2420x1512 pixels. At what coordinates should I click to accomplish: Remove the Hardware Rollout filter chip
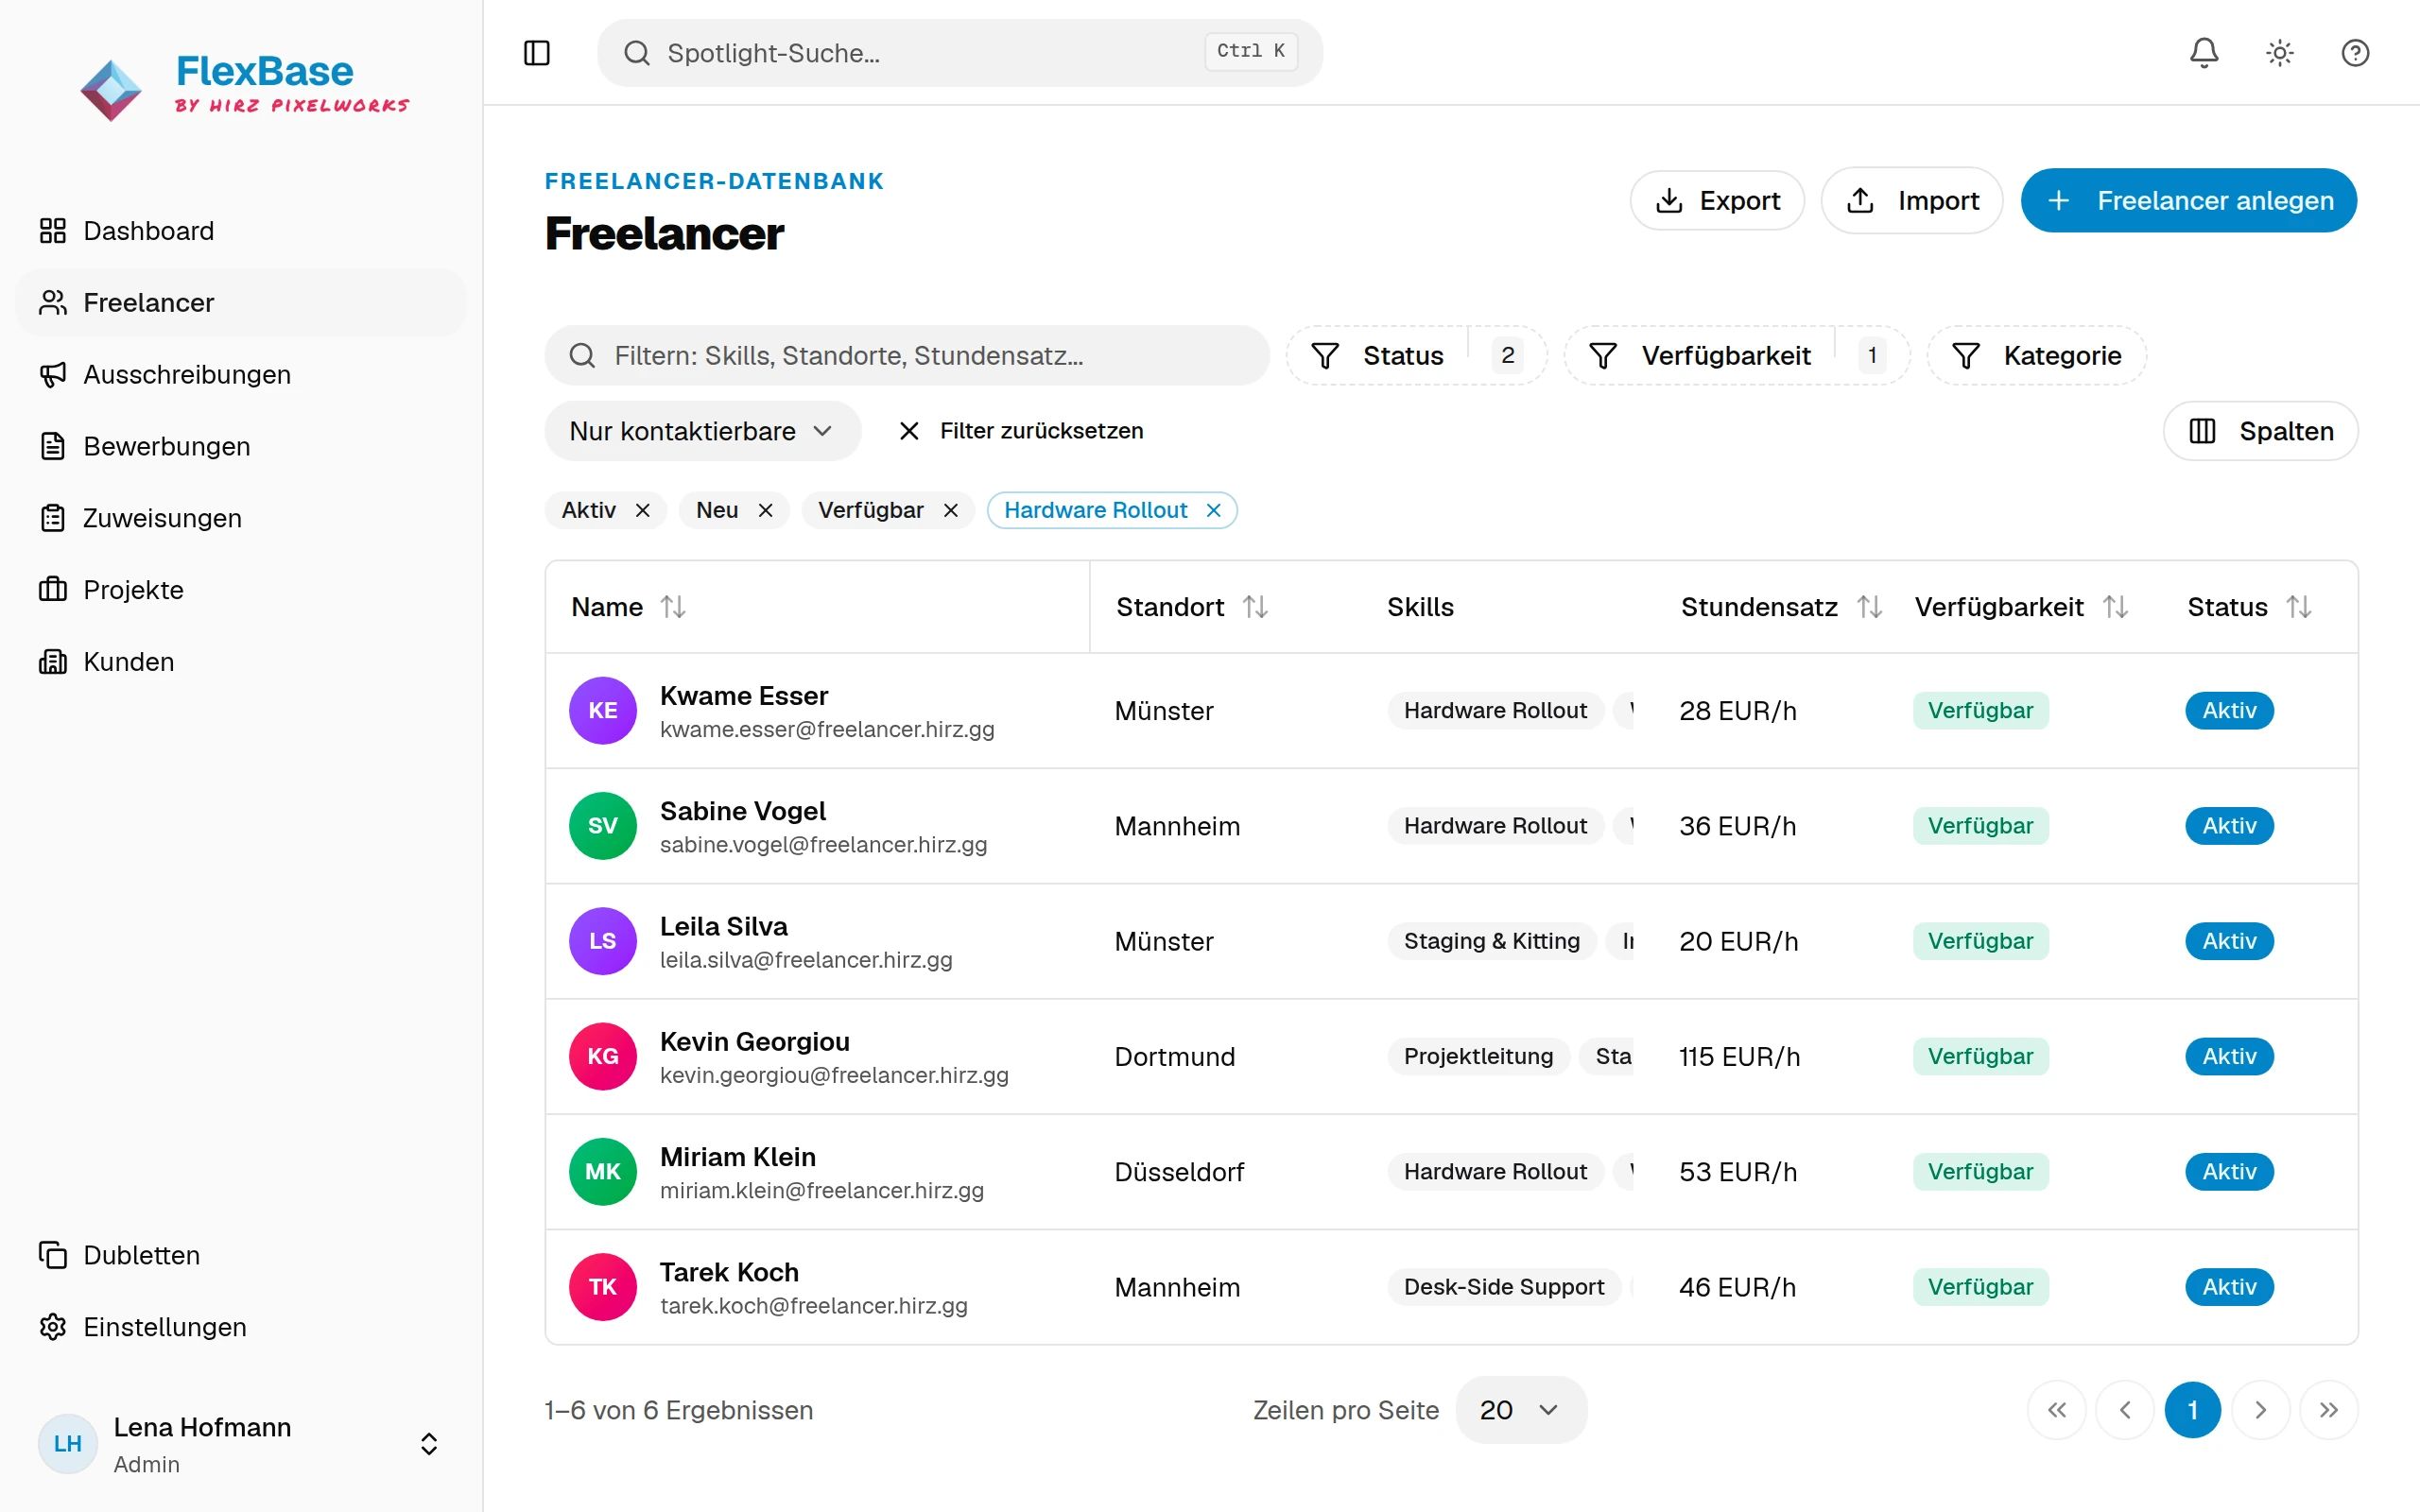[x=1213, y=511]
